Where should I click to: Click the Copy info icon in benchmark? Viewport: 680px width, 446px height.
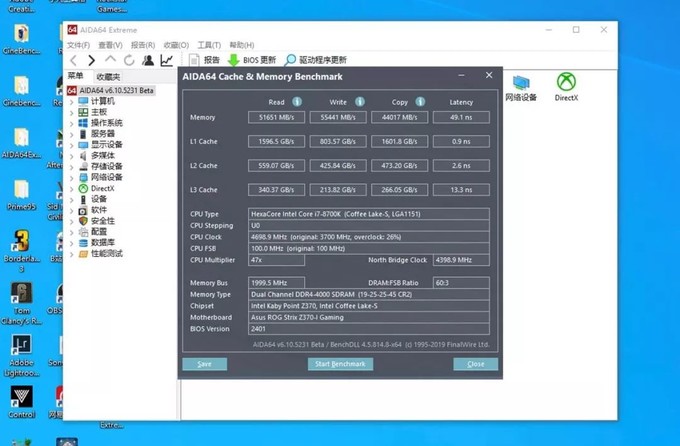click(420, 102)
